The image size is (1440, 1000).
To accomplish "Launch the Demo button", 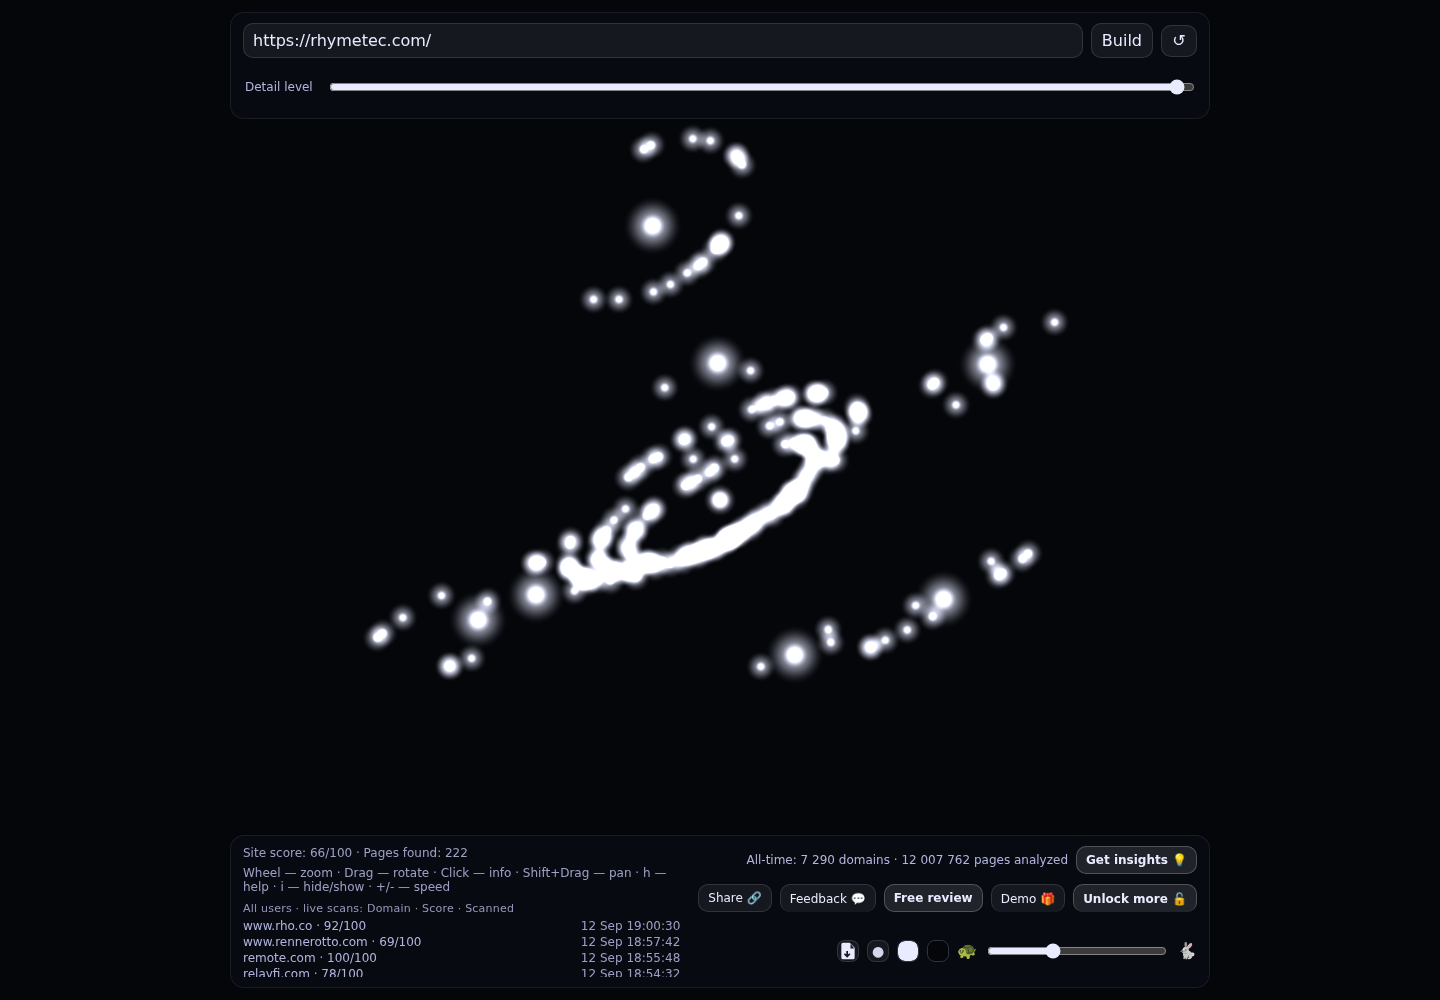I will pos(1028,898).
